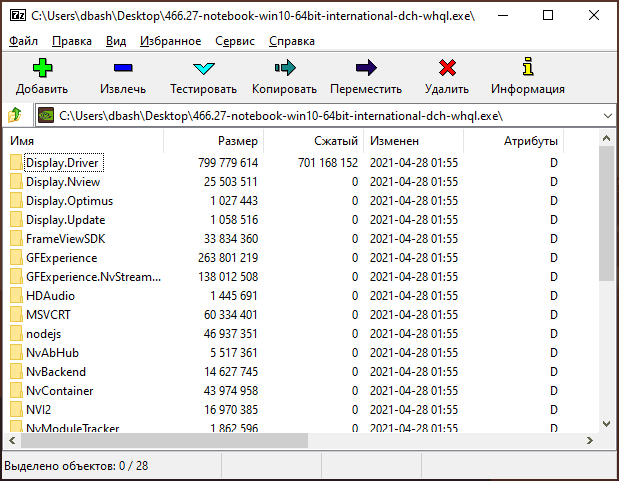Screen dimensions: 619x481
Task: Select the Display.Update folder icon
Action: pyautogui.click(x=16, y=220)
